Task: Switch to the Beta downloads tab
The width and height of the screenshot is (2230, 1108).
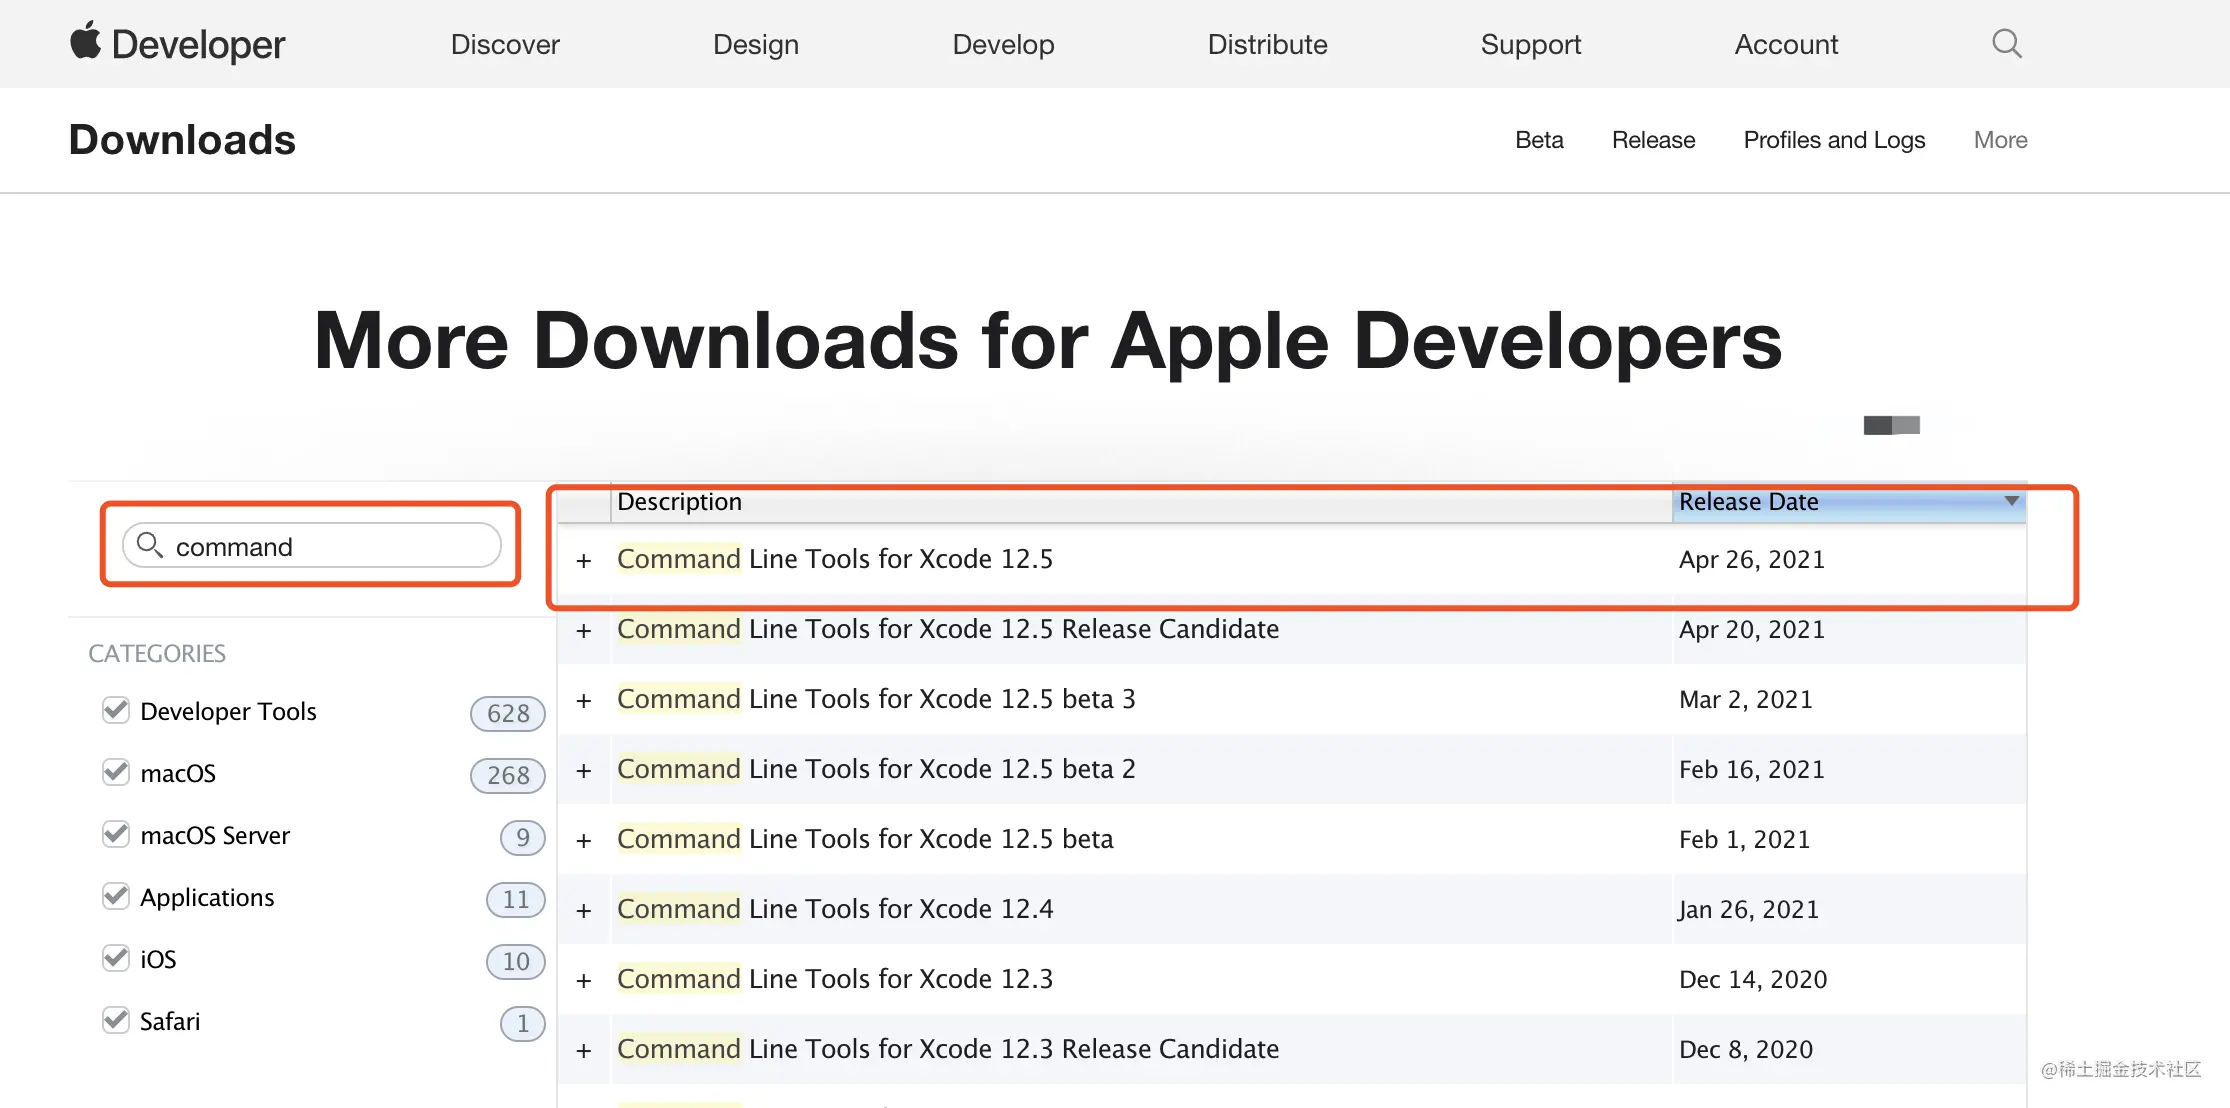Action: click(1539, 140)
